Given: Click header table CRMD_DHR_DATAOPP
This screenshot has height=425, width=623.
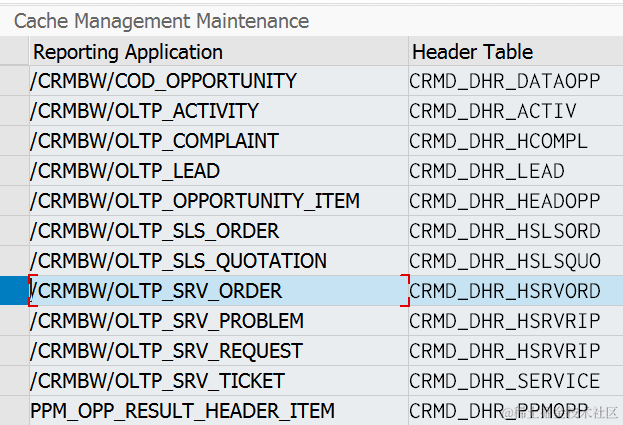Looking at the screenshot, I should pyautogui.click(x=516, y=81).
